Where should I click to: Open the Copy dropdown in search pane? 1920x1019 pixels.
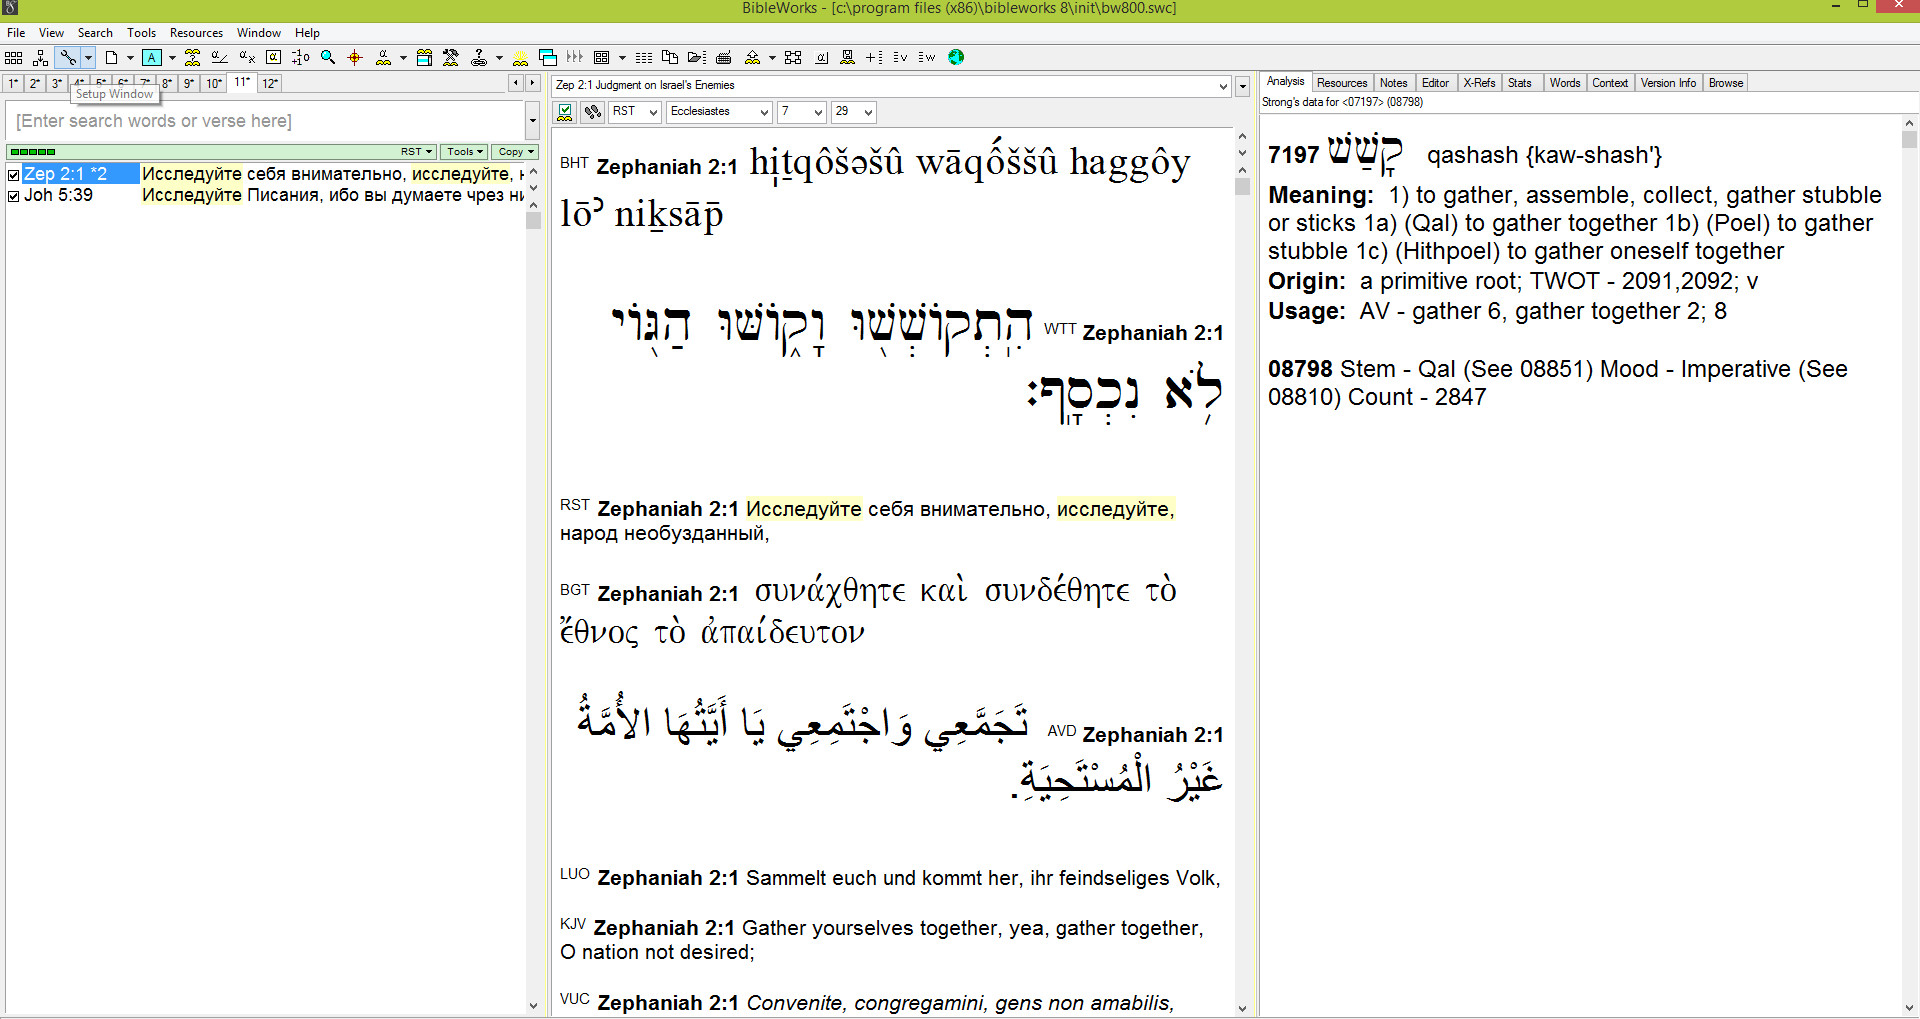click(516, 152)
